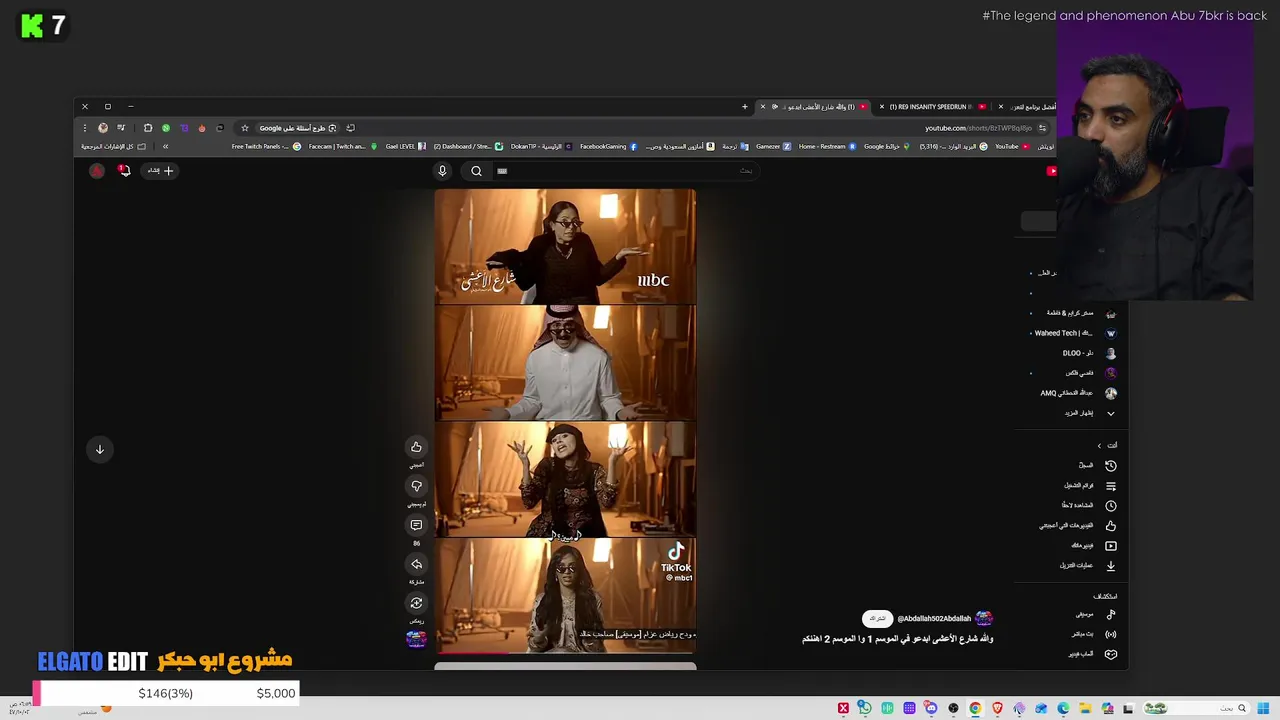Open Gaming under explore in sidebar
Viewport: 1280px width, 720px height.
pyautogui.click(x=1092, y=654)
